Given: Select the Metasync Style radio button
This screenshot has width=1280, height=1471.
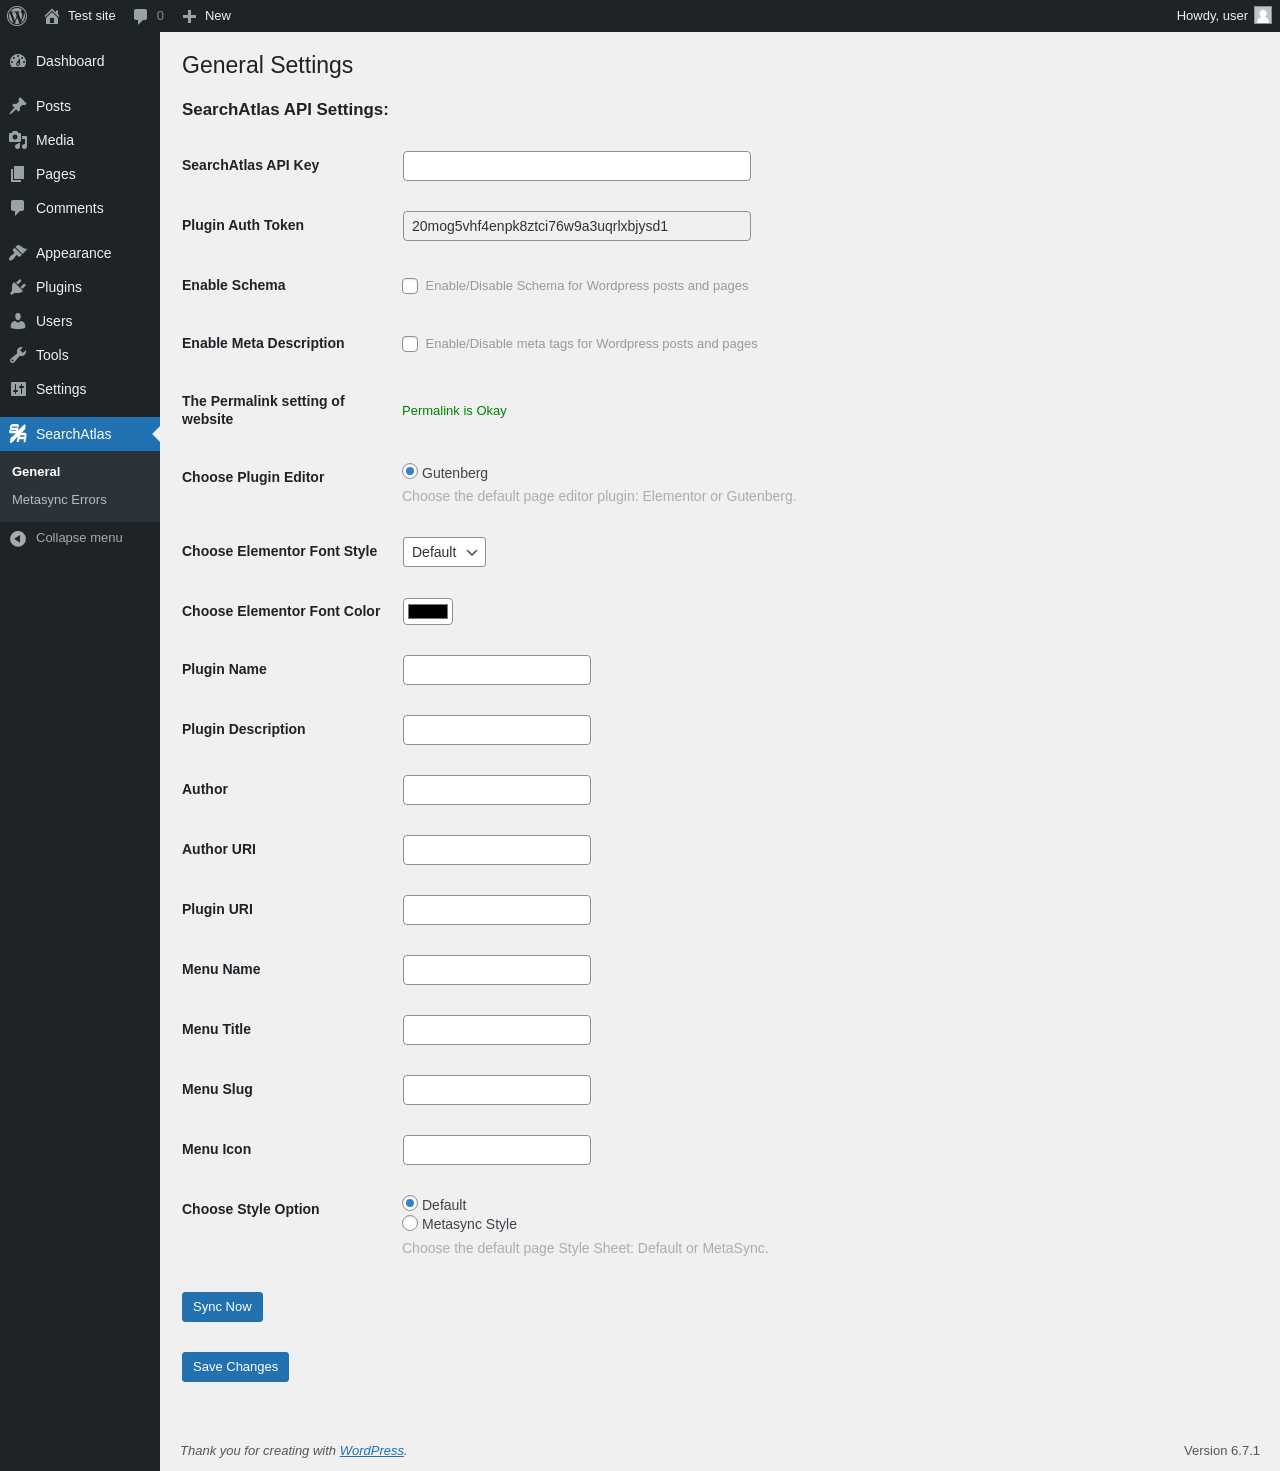Looking at the screenshot, I should [410, 1223].
